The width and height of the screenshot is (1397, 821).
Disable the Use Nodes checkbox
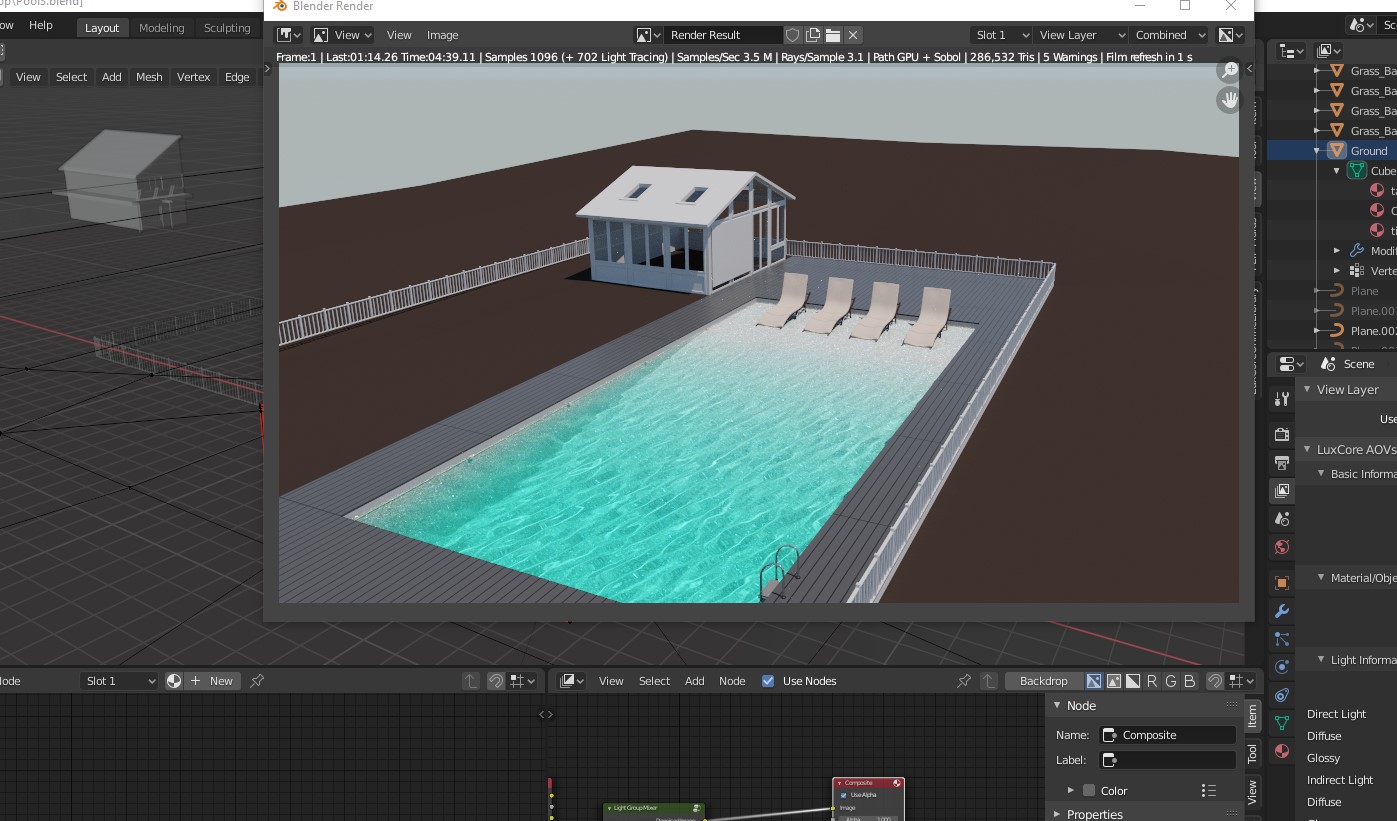click(x=768, y=681)
